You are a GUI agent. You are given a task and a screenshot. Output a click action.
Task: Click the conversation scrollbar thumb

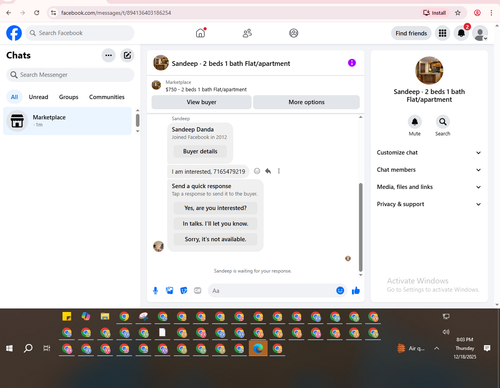click(x=360, y=227)
